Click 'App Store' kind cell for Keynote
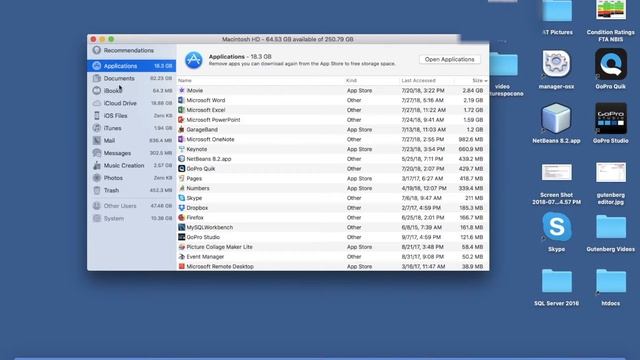 click(359, 149)
